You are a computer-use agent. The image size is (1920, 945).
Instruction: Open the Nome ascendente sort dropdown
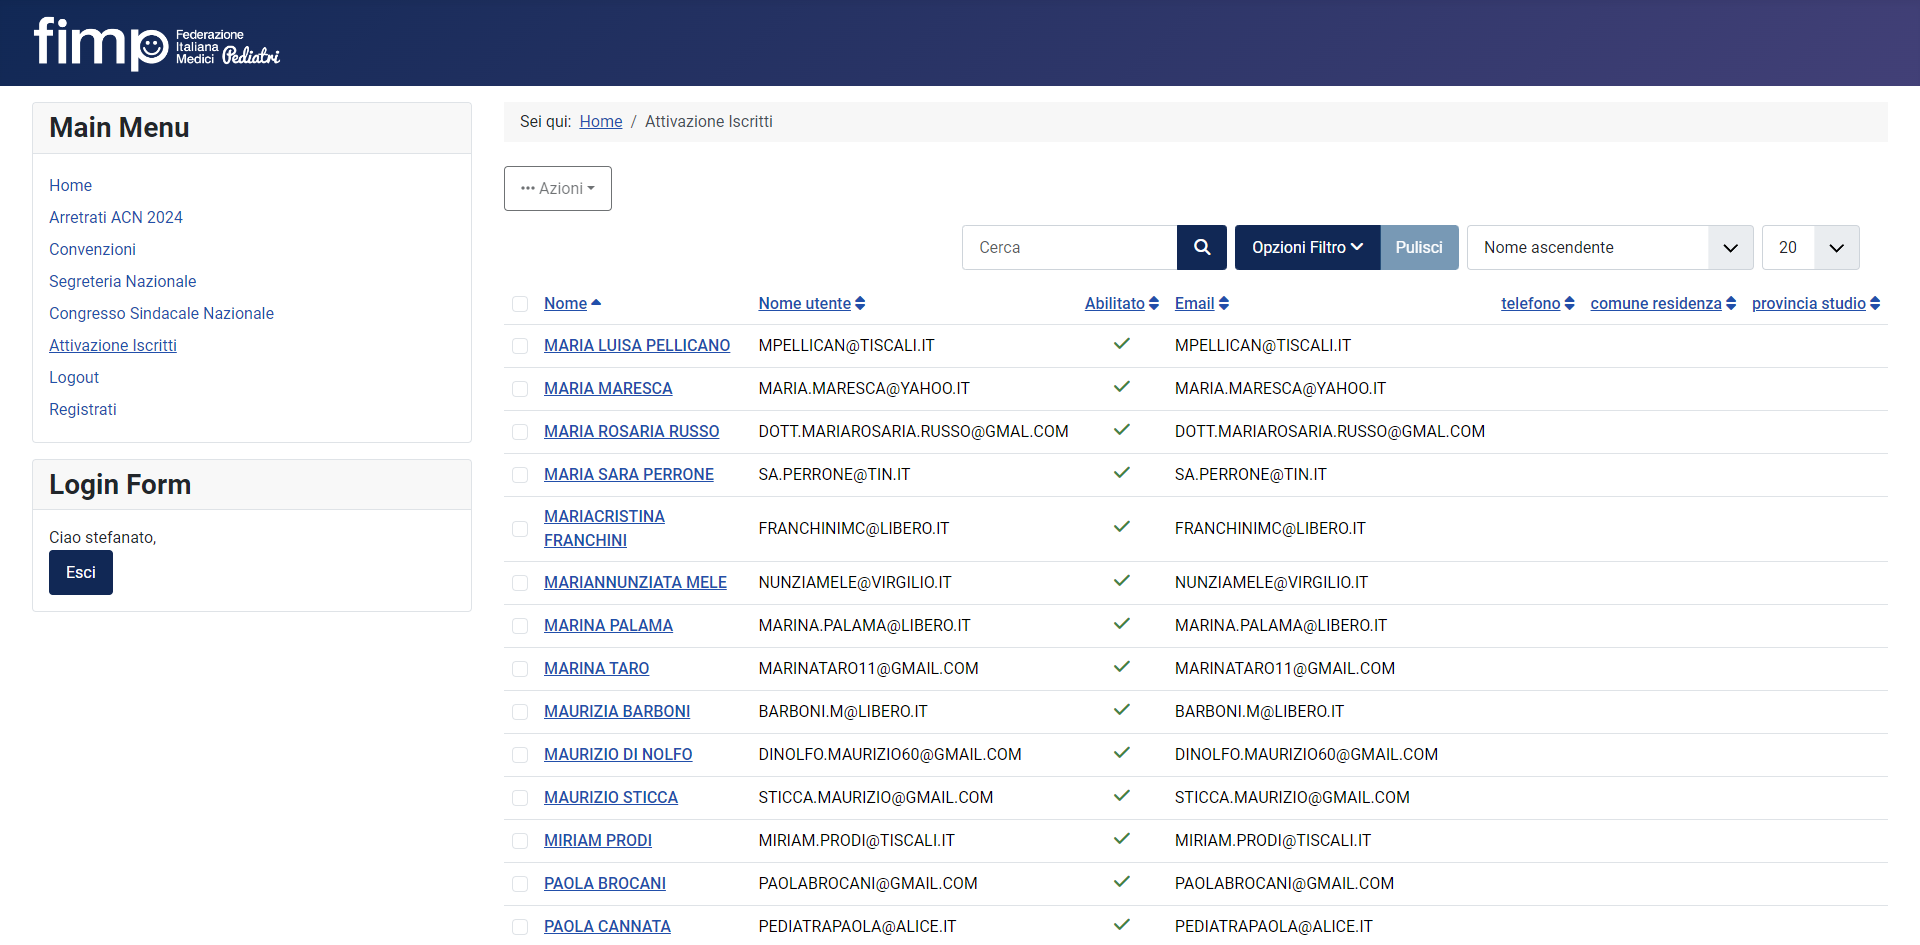(1609, 247)
